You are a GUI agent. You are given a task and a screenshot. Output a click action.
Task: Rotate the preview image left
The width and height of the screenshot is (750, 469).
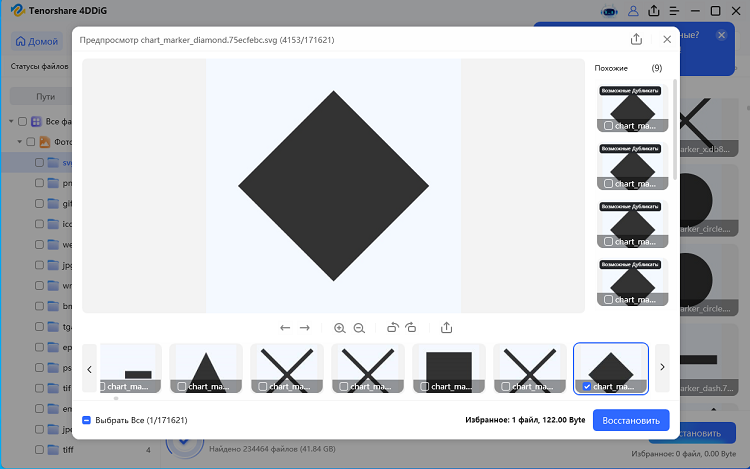coord(392,327)
